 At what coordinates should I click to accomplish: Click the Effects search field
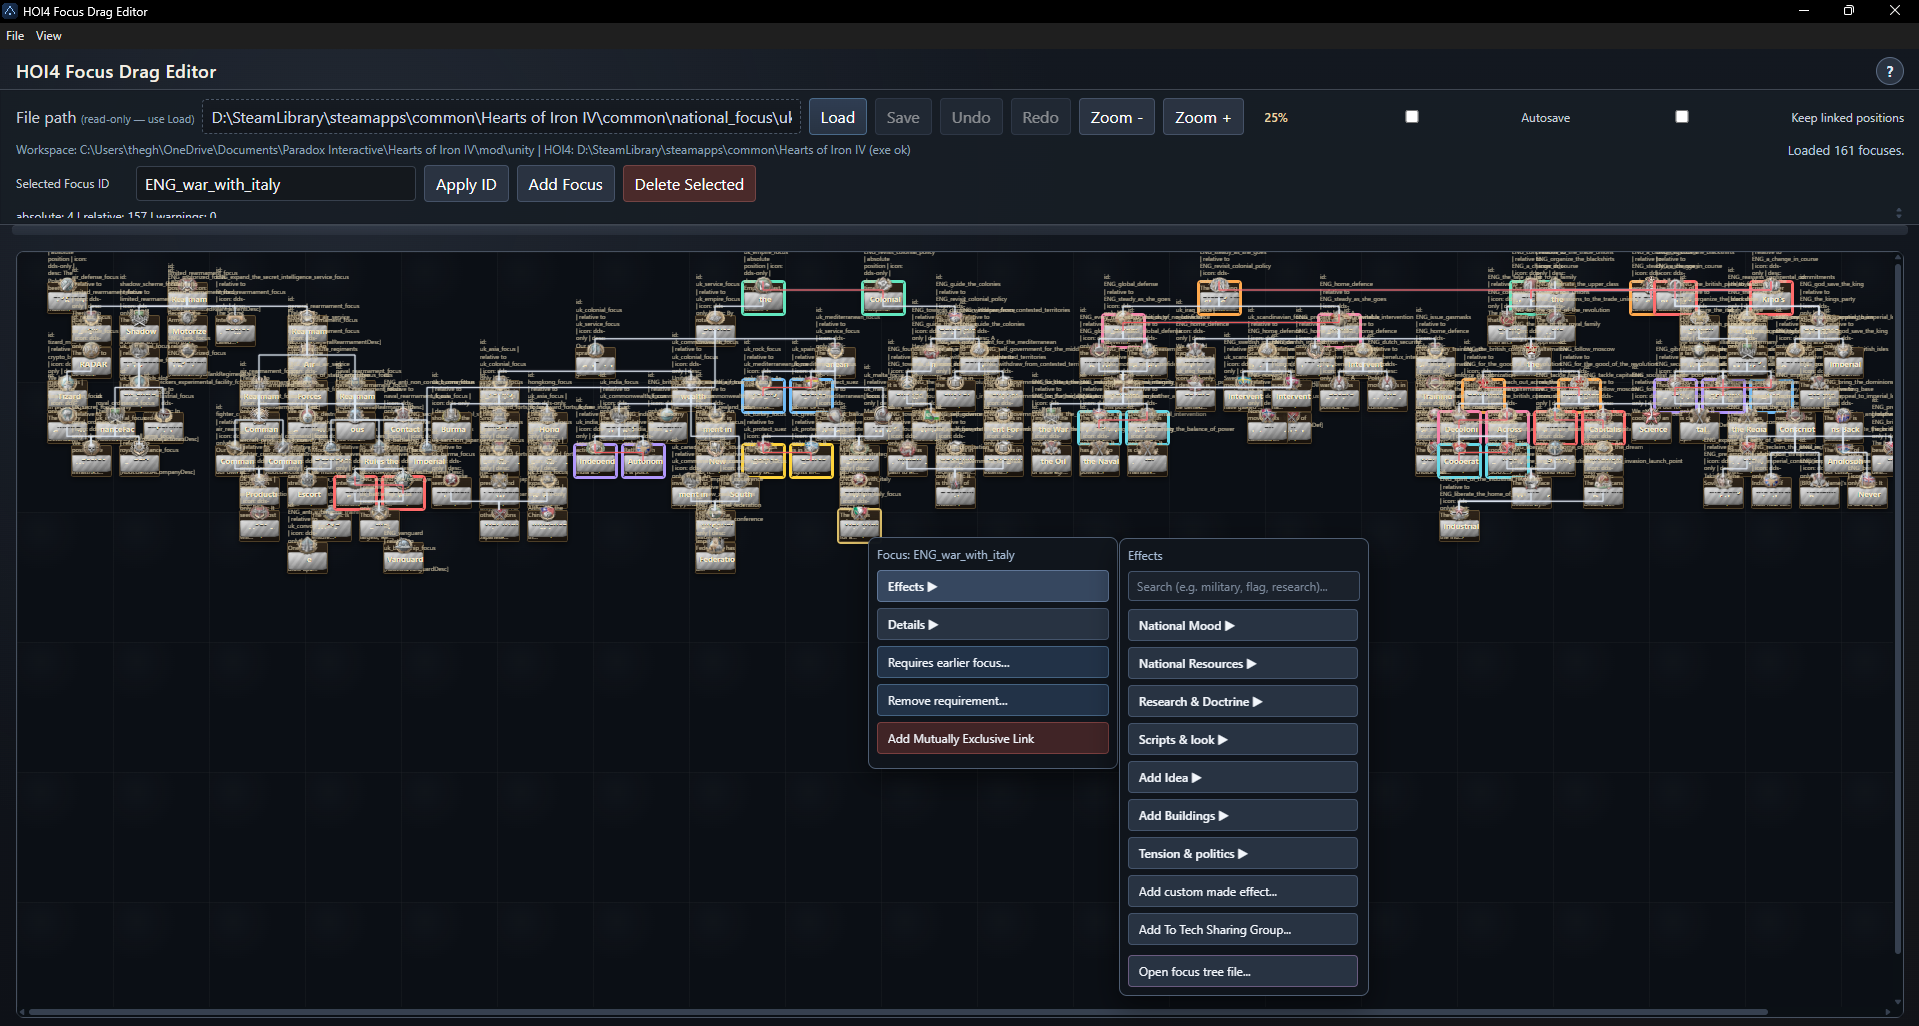tap(1243, 586)
